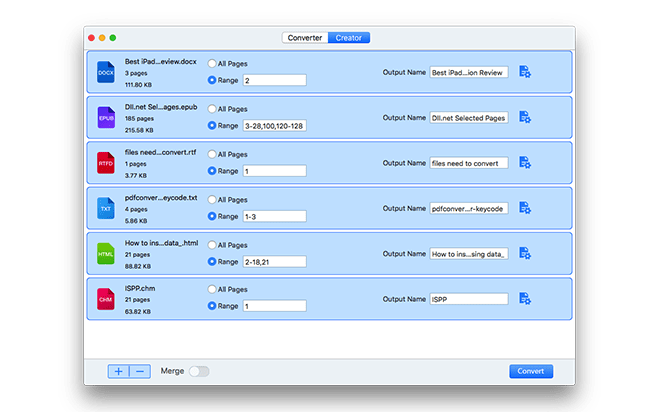Click the CHM file type icon

(106, 299)
